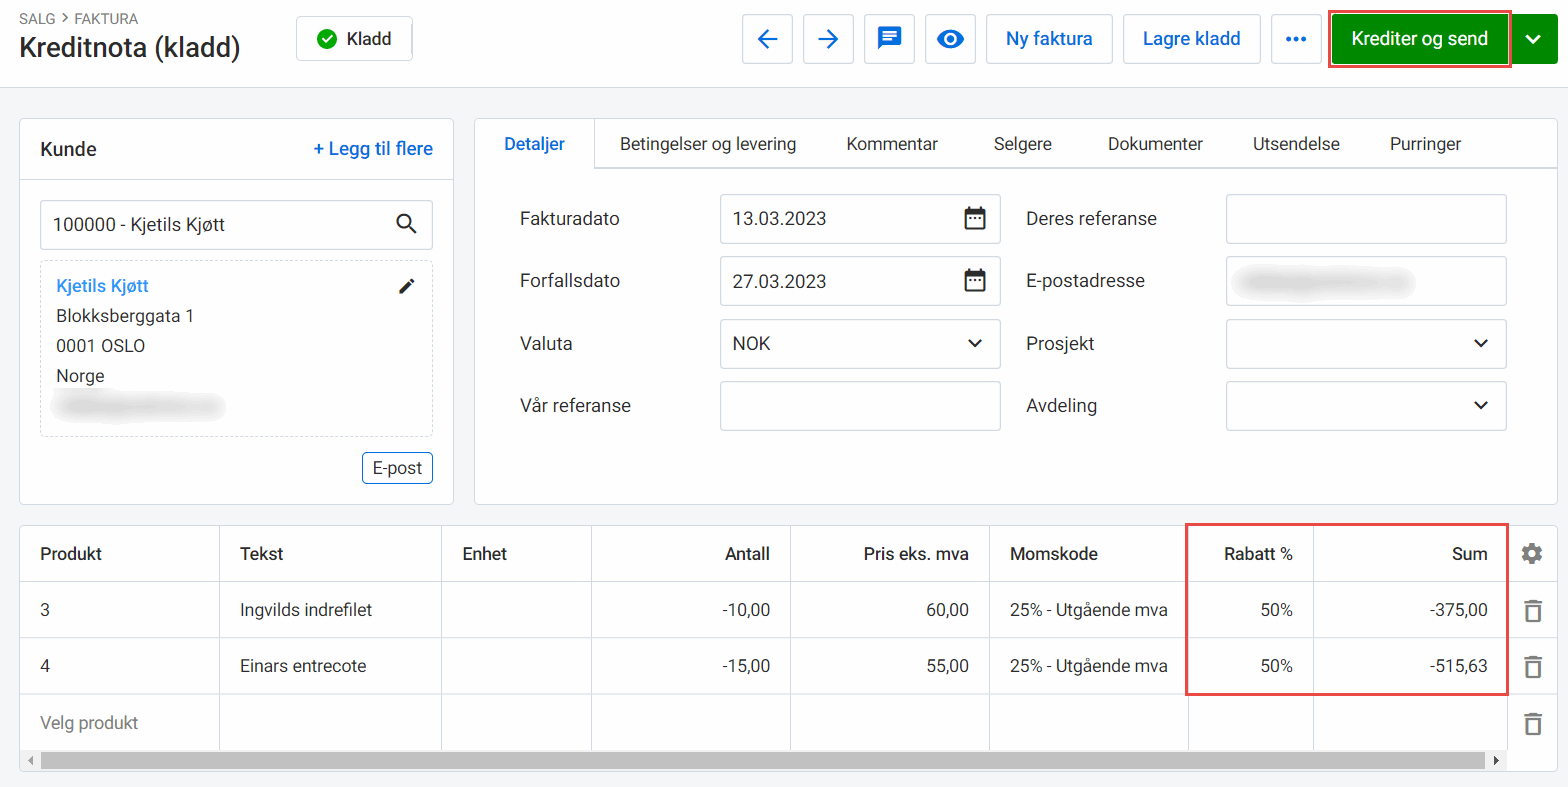Click Momskode cell for Einars entrecote

point(1088,666)
